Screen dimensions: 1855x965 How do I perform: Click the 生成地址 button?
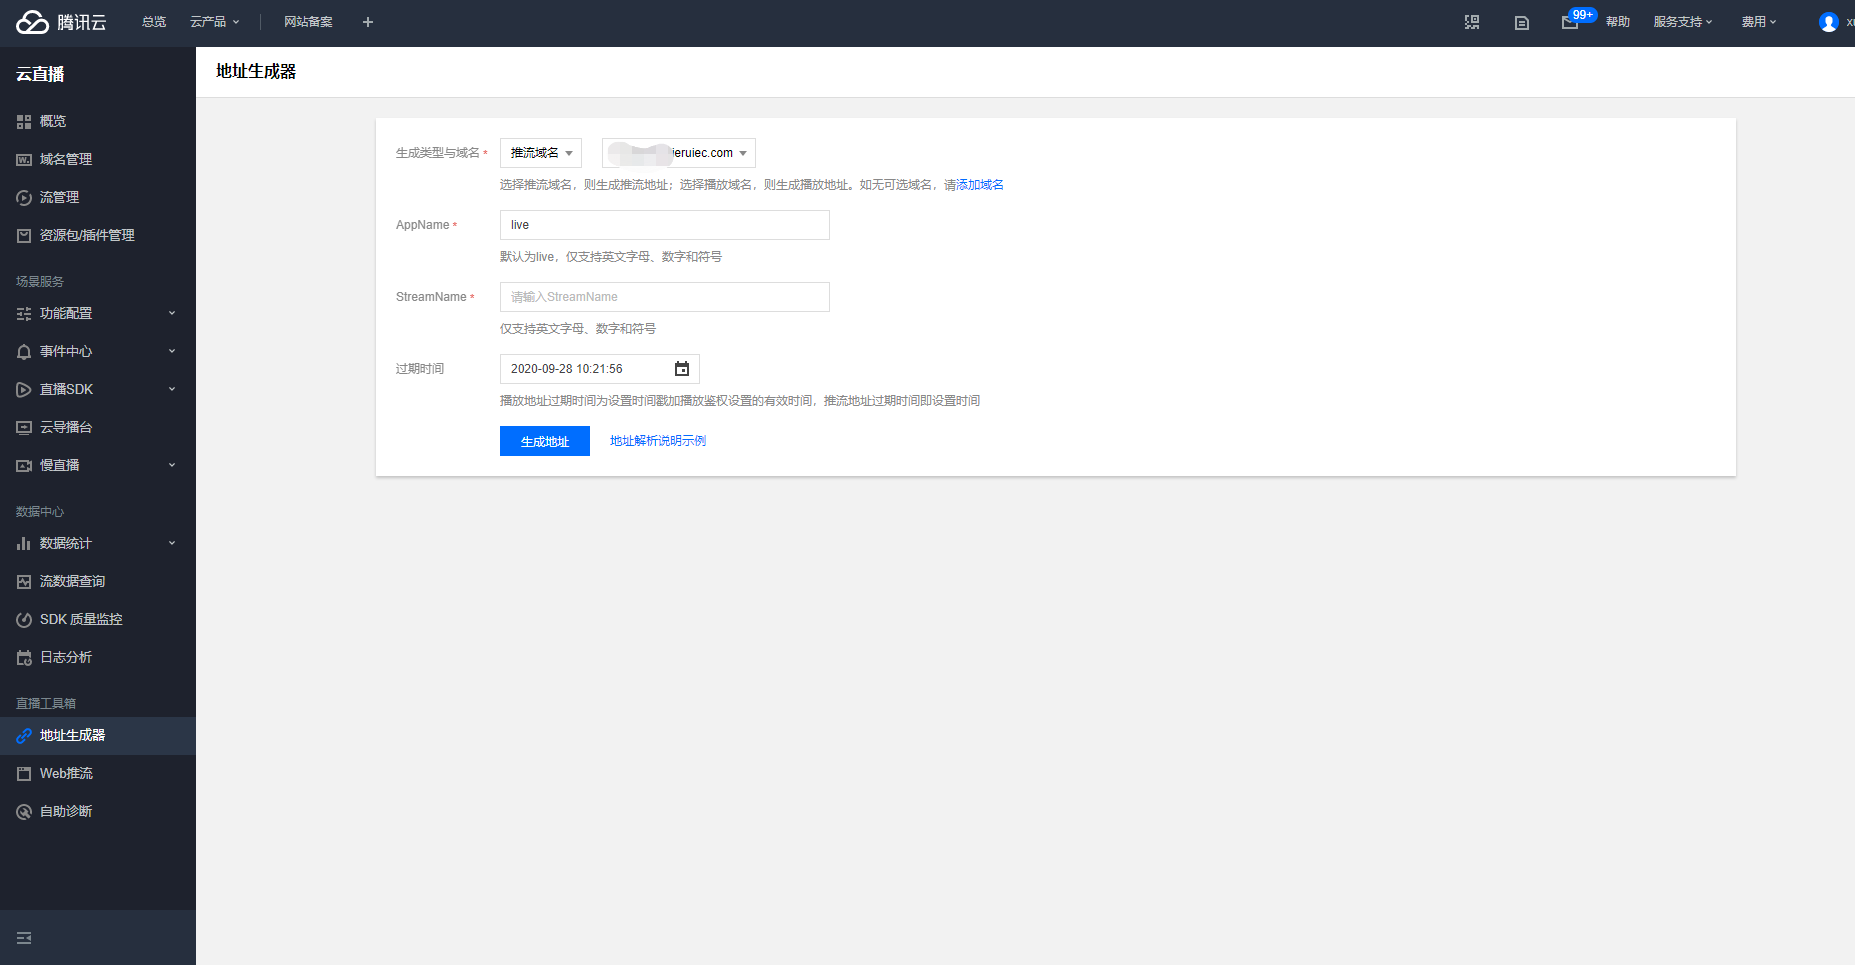click(545, 441)
